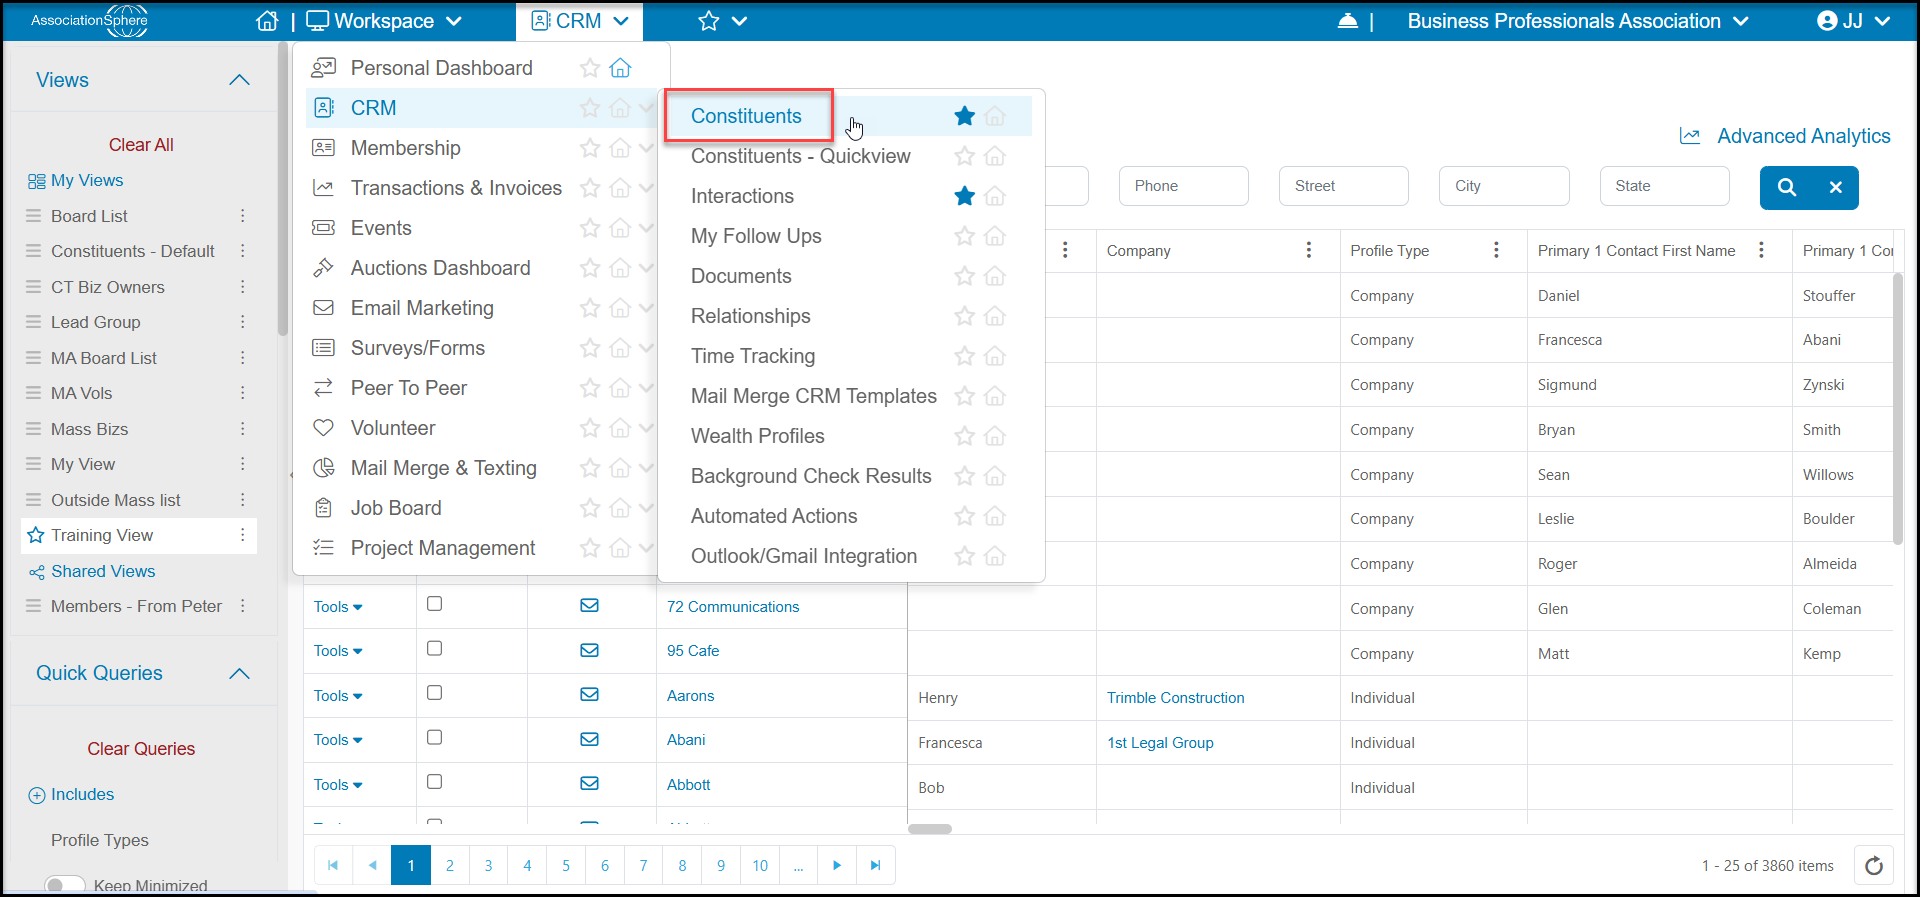Expand the Membership submenu chevron
The image size is (1920, 897).
click(x=646, y=148)
